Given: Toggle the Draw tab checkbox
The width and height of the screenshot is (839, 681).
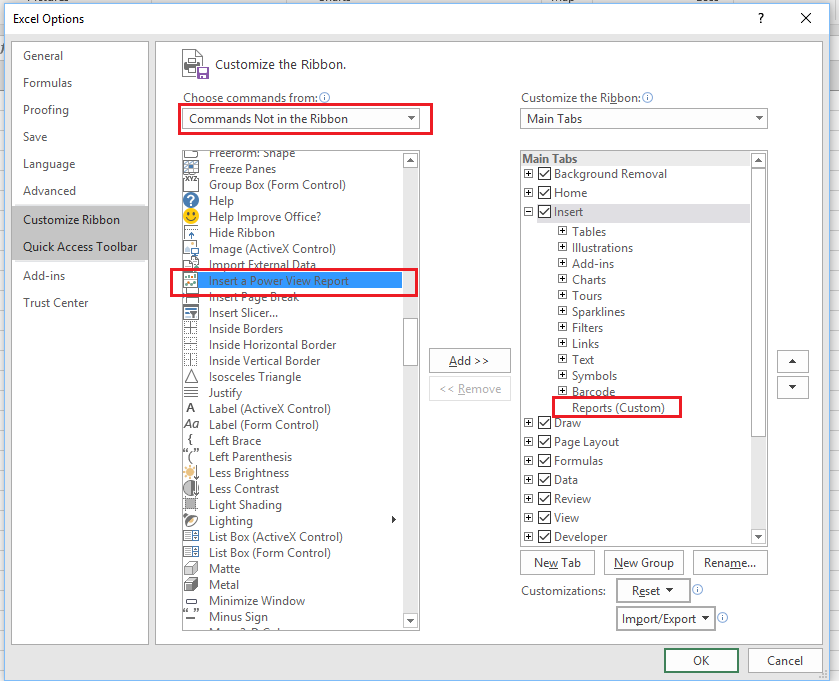Looking at the screenshot, I should [543, 422].
